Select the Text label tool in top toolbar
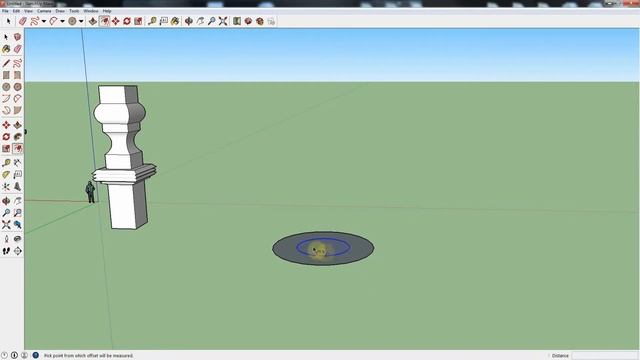Screen dimensions: 640x360 (x=164, y=21)
